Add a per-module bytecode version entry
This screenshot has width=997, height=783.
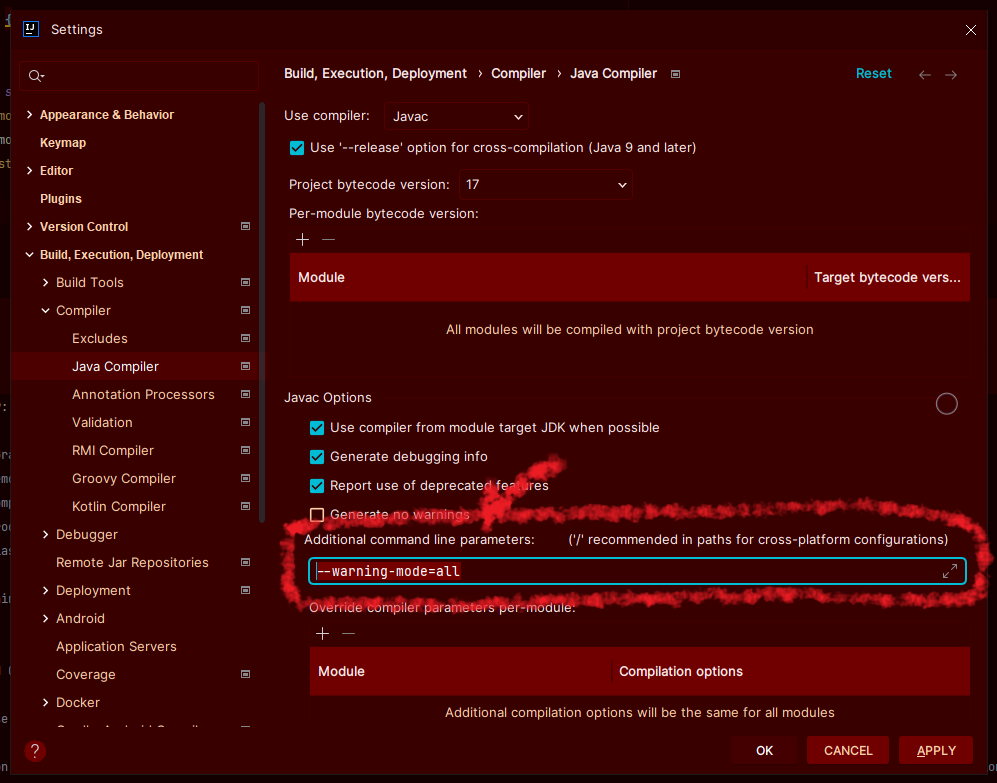pyautogui.click(x=303, y=240)
